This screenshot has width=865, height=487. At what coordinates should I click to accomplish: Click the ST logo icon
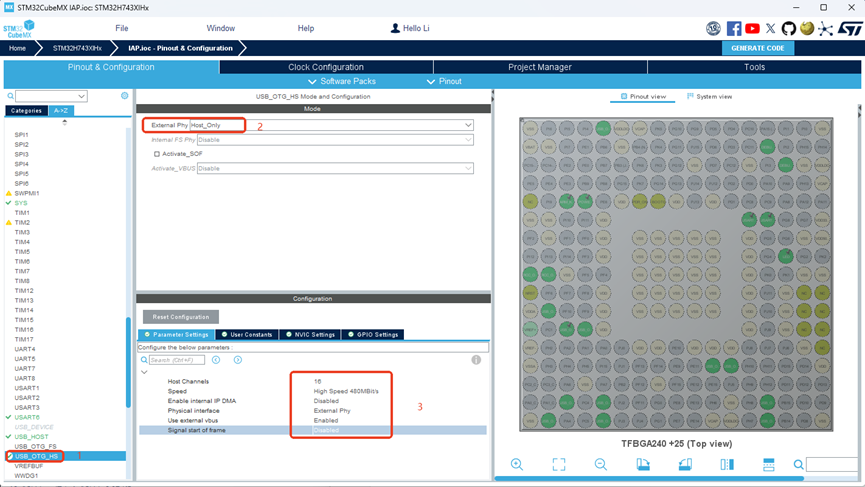tap(850, 28)
